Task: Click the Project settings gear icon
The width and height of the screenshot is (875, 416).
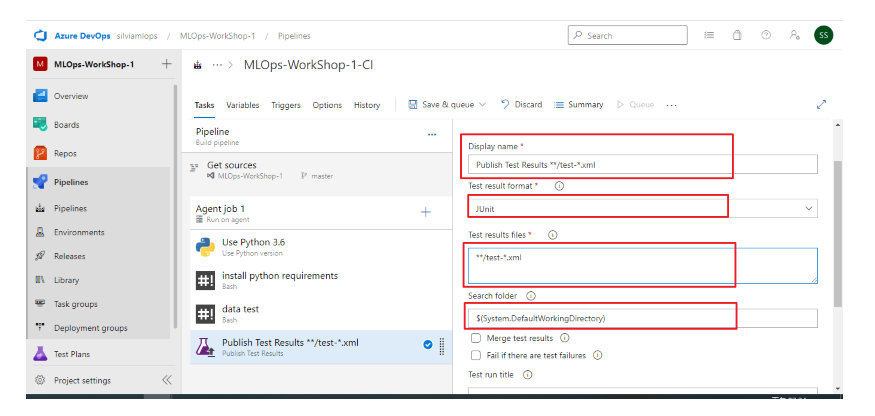Action: coord(40,380)
